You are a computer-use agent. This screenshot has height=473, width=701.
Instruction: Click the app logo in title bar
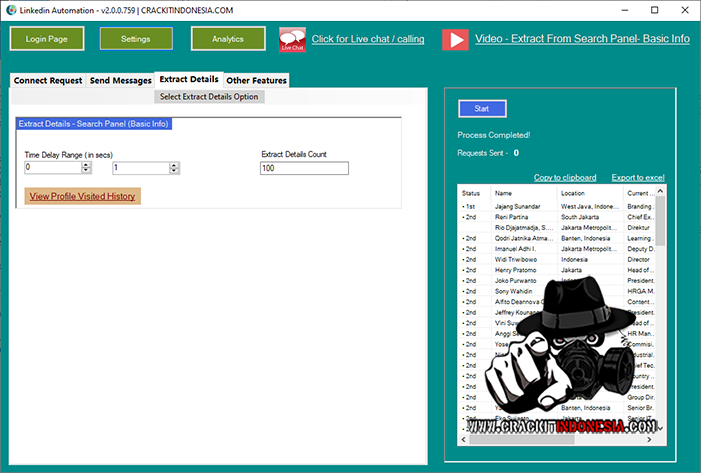[11, 9]
